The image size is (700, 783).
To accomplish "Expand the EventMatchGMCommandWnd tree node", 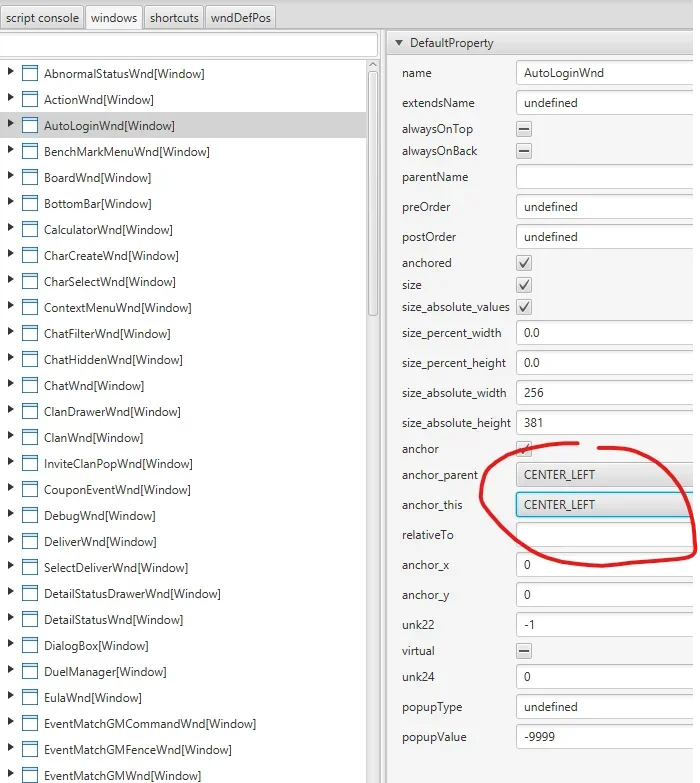I will click(x=10, y=721).
